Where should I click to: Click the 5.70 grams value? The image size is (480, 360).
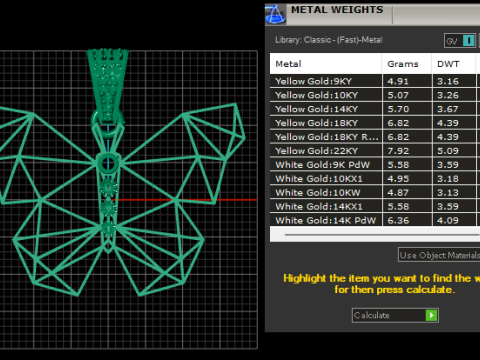398,109
